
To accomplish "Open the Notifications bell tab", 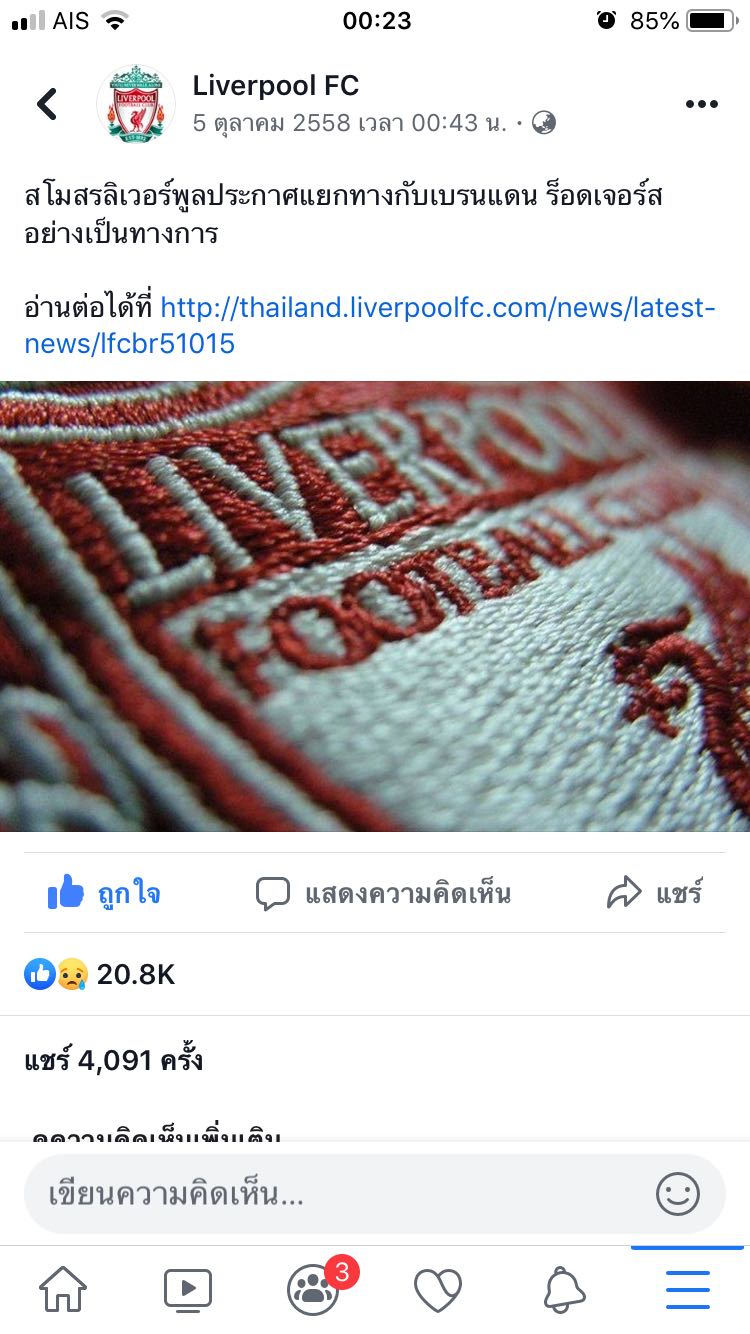I will click(564, 1290).
